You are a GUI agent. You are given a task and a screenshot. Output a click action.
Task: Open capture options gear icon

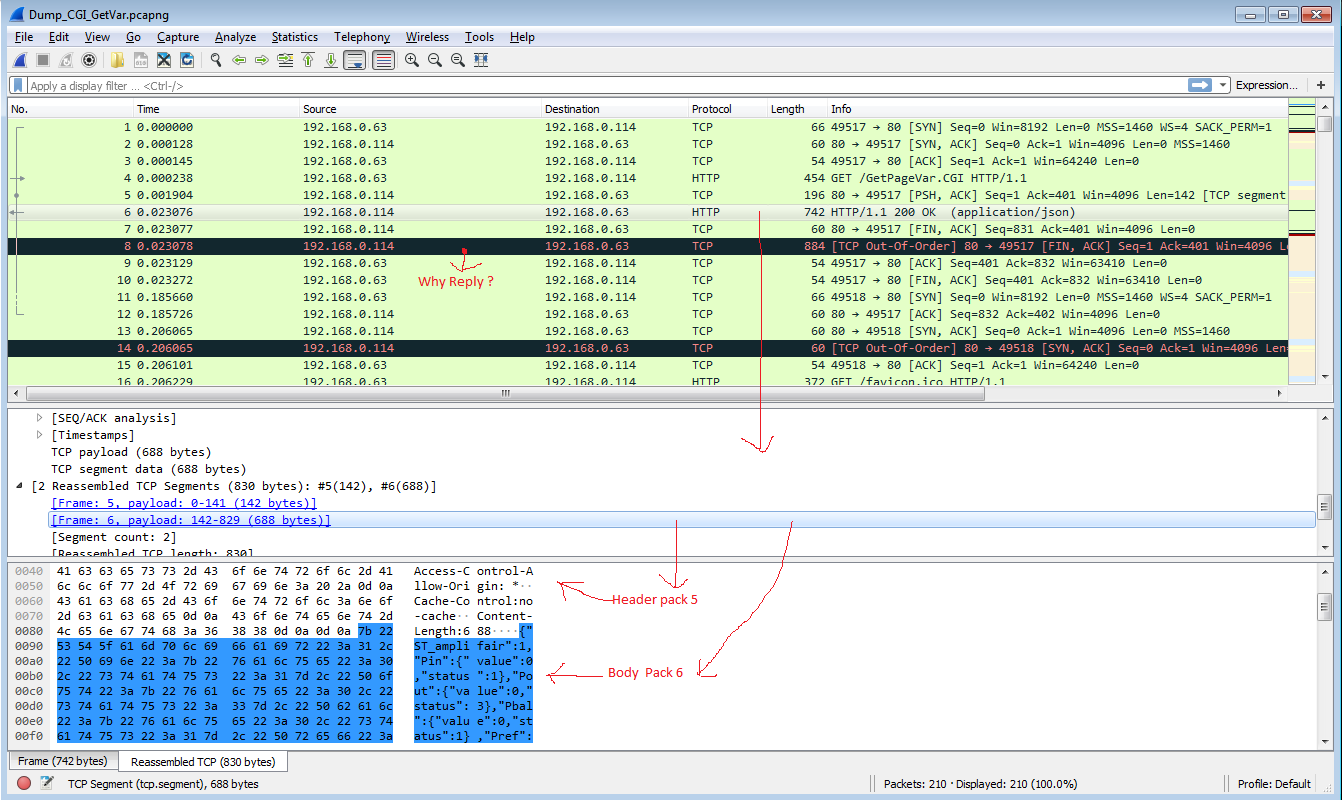88,60
